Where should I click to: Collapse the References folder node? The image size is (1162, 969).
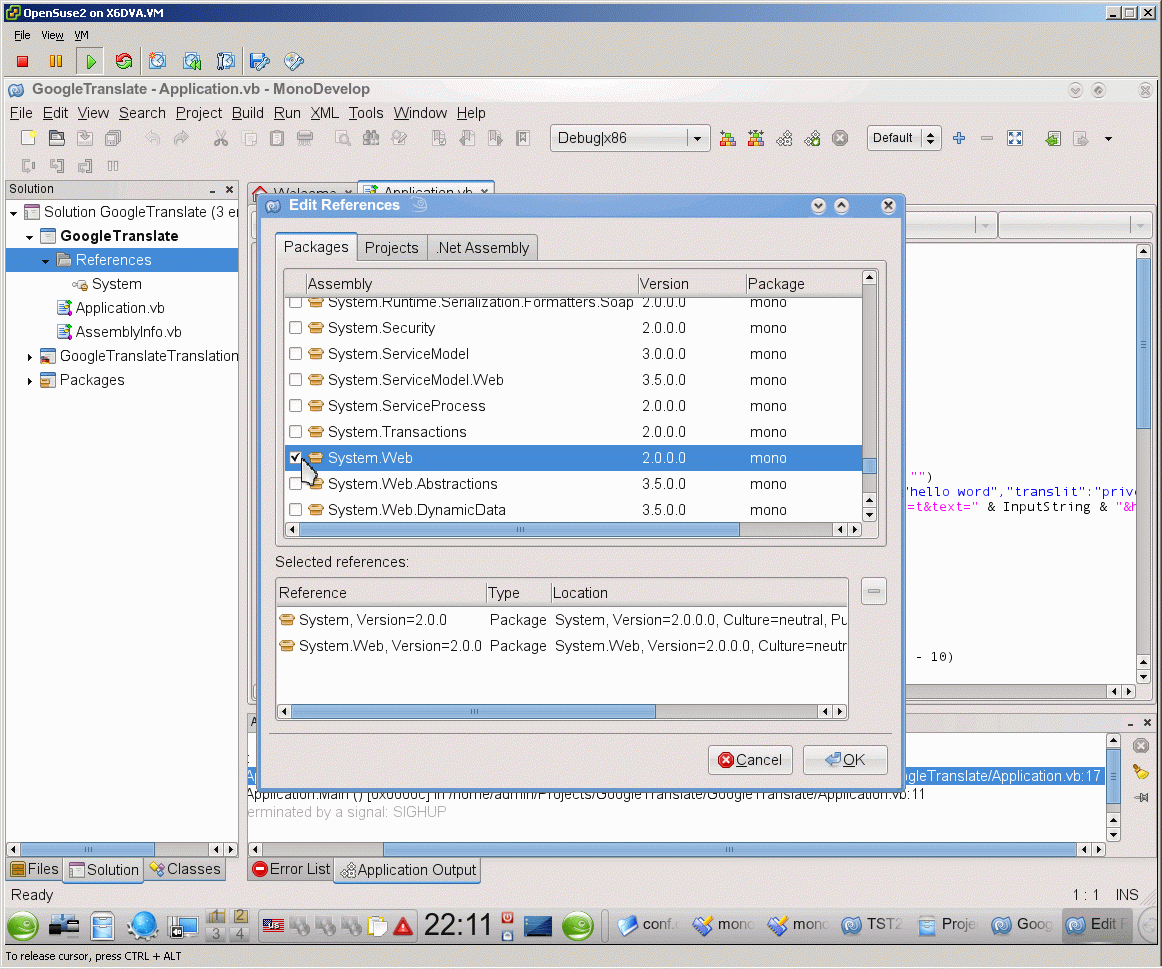[x=45, y=261]
